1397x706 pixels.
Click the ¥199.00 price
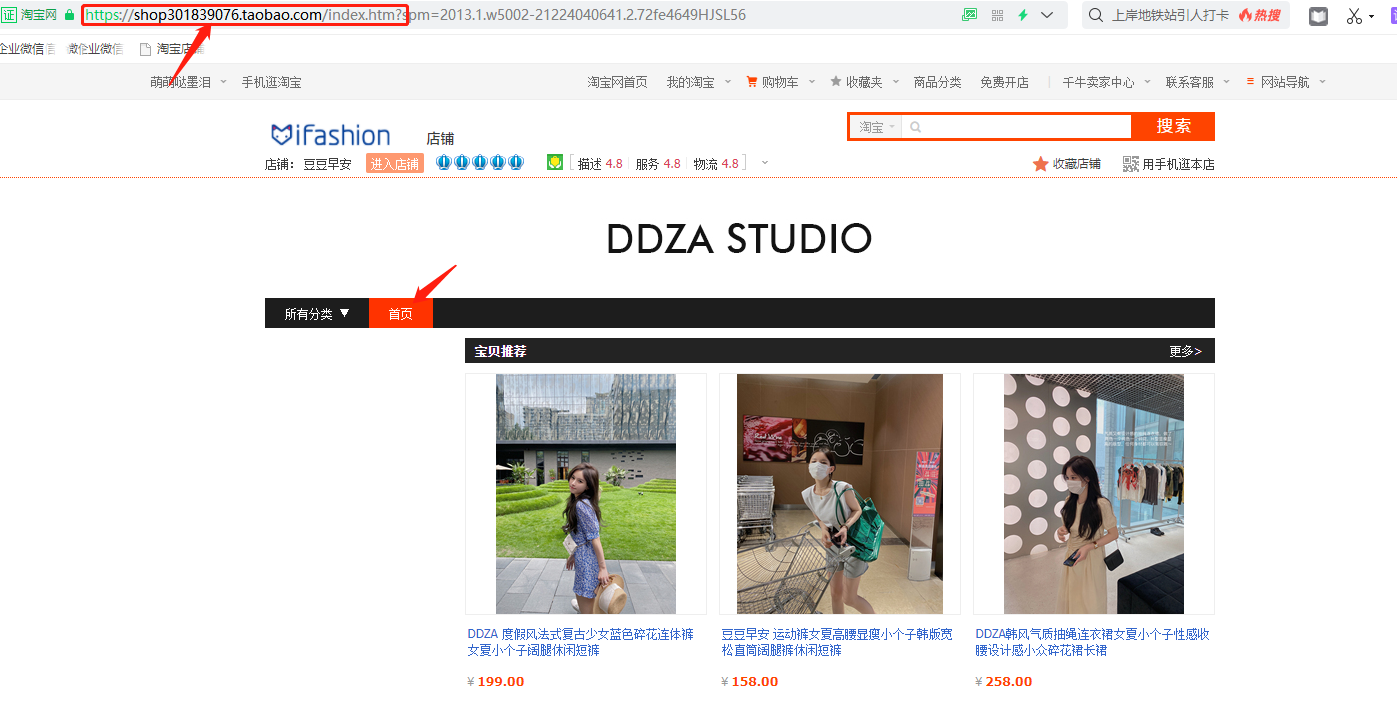tap(496, 682)
